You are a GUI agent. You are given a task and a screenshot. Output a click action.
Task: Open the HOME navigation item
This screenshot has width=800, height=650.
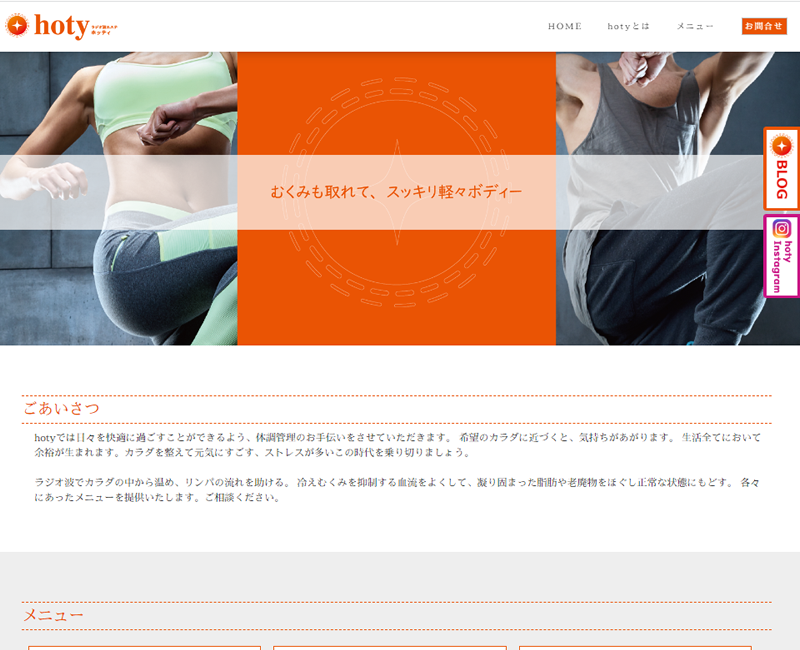565,26
